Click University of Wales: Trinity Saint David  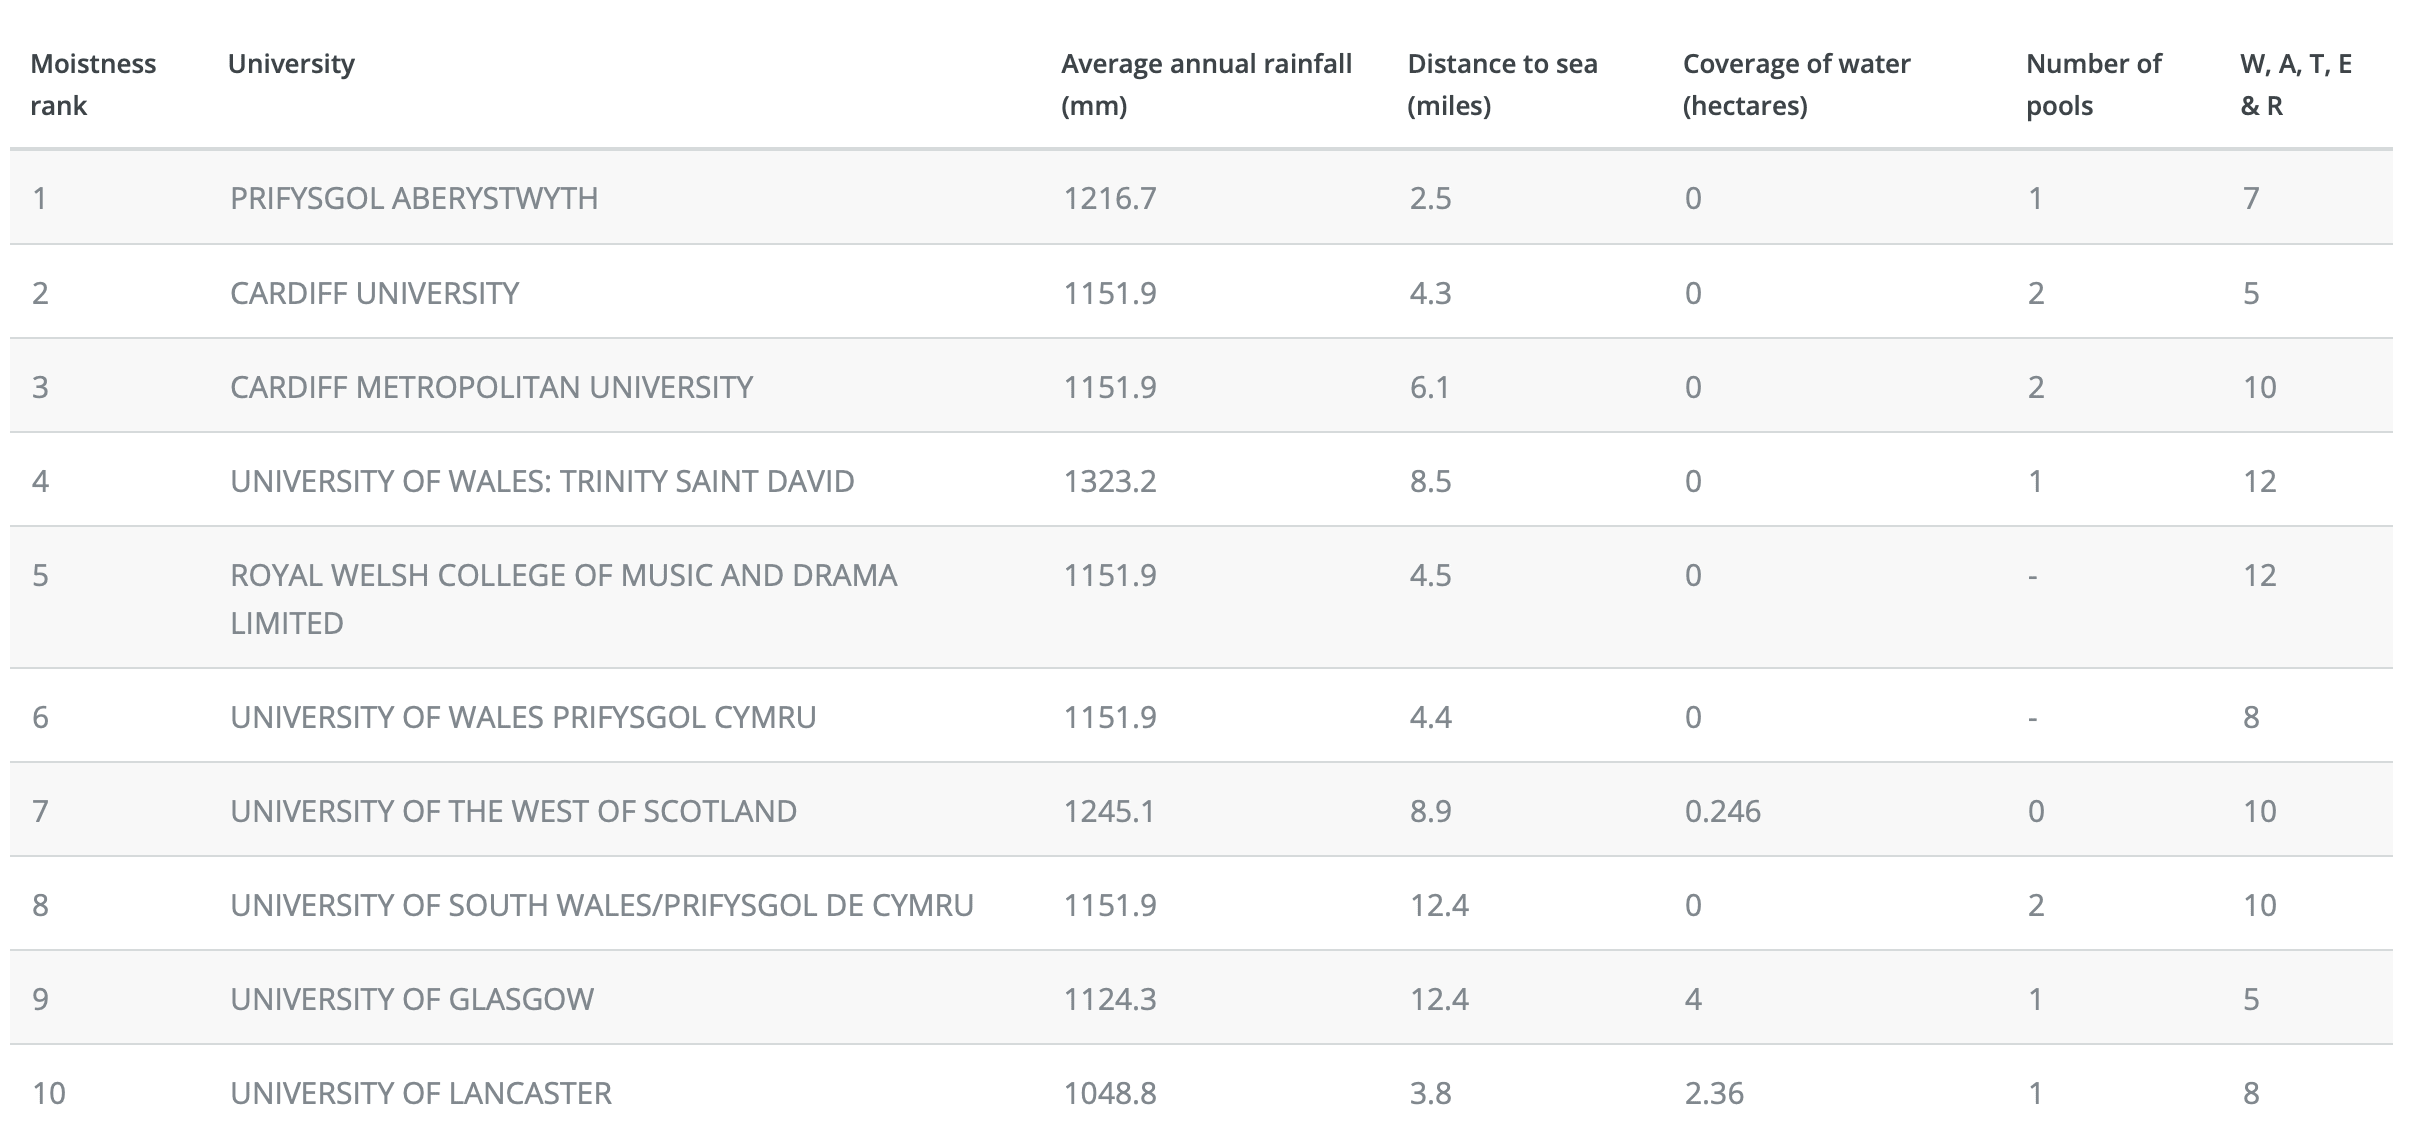(542, 481)
